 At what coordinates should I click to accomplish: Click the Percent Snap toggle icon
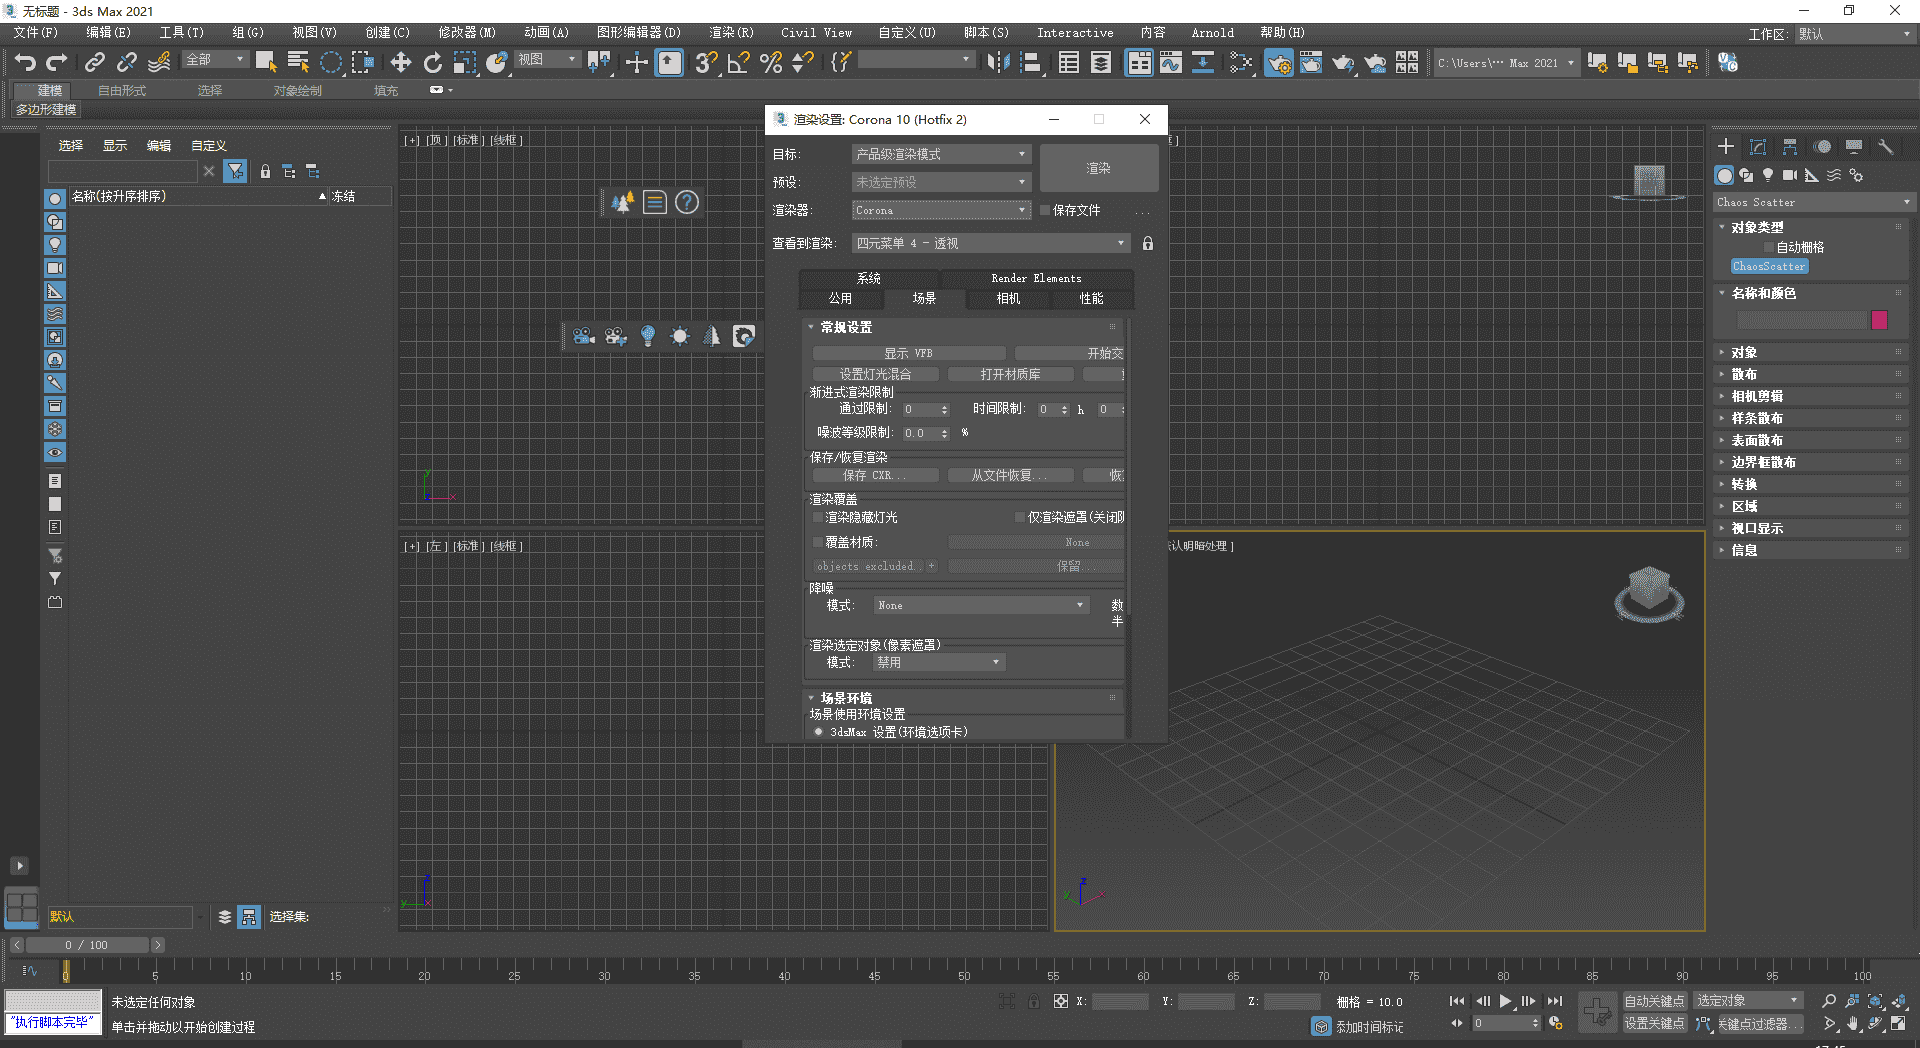pyautogui.click(x=770, y=63)
